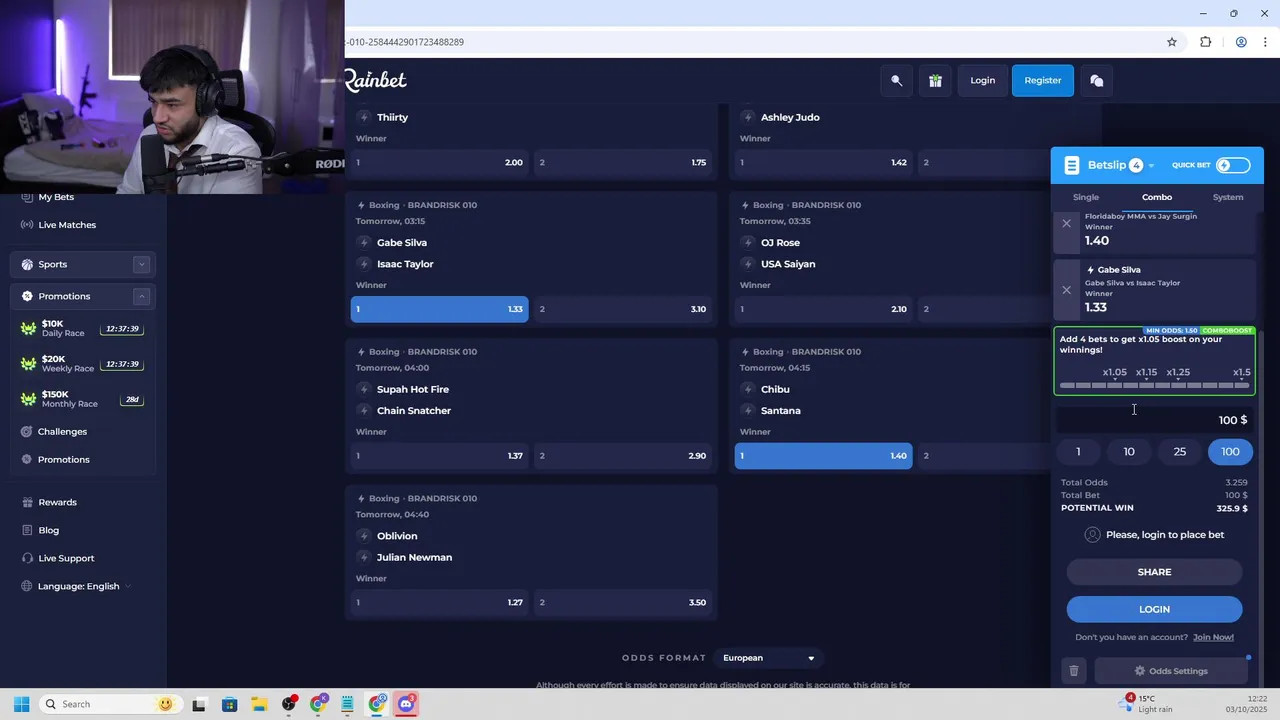The height and width of the screenshot is (720, 1280).
Task: Select Julian Newman odds 3.50
Action: coord(623,602)
